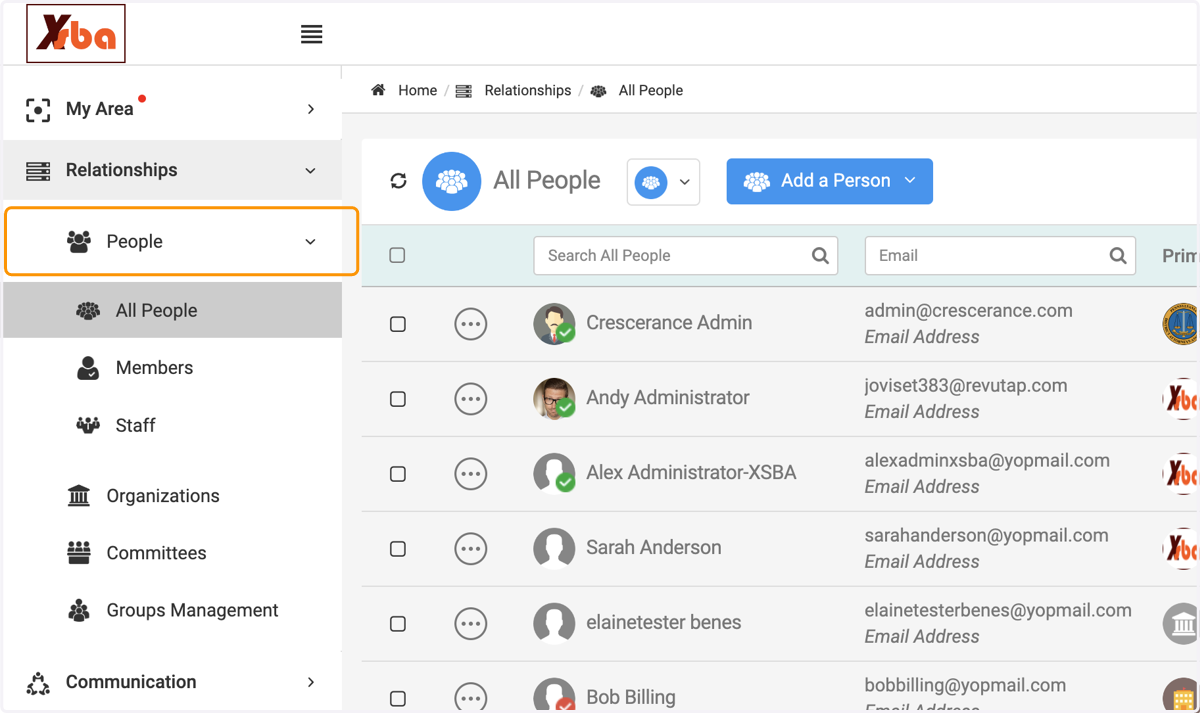
Task: Click email admin@crescerance.com
Action: (x=969, y=311)
